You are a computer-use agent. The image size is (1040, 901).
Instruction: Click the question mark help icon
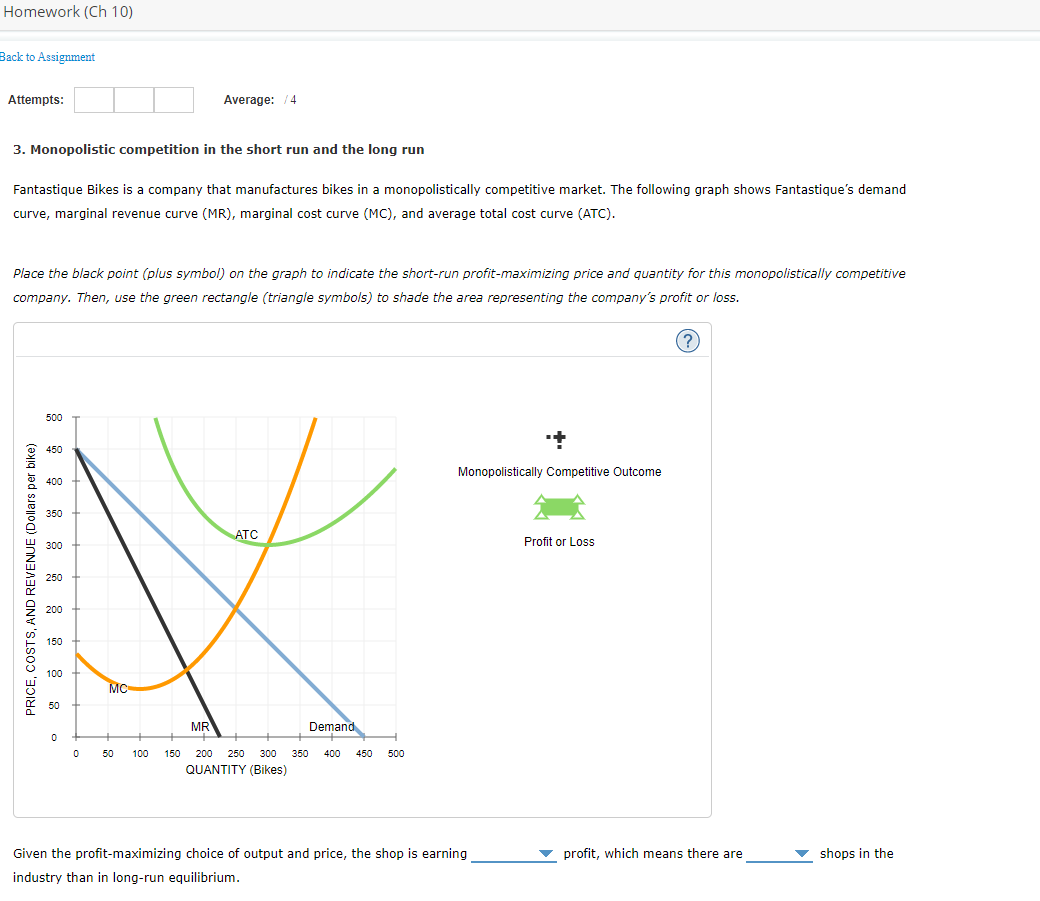(x=687, y=341)
